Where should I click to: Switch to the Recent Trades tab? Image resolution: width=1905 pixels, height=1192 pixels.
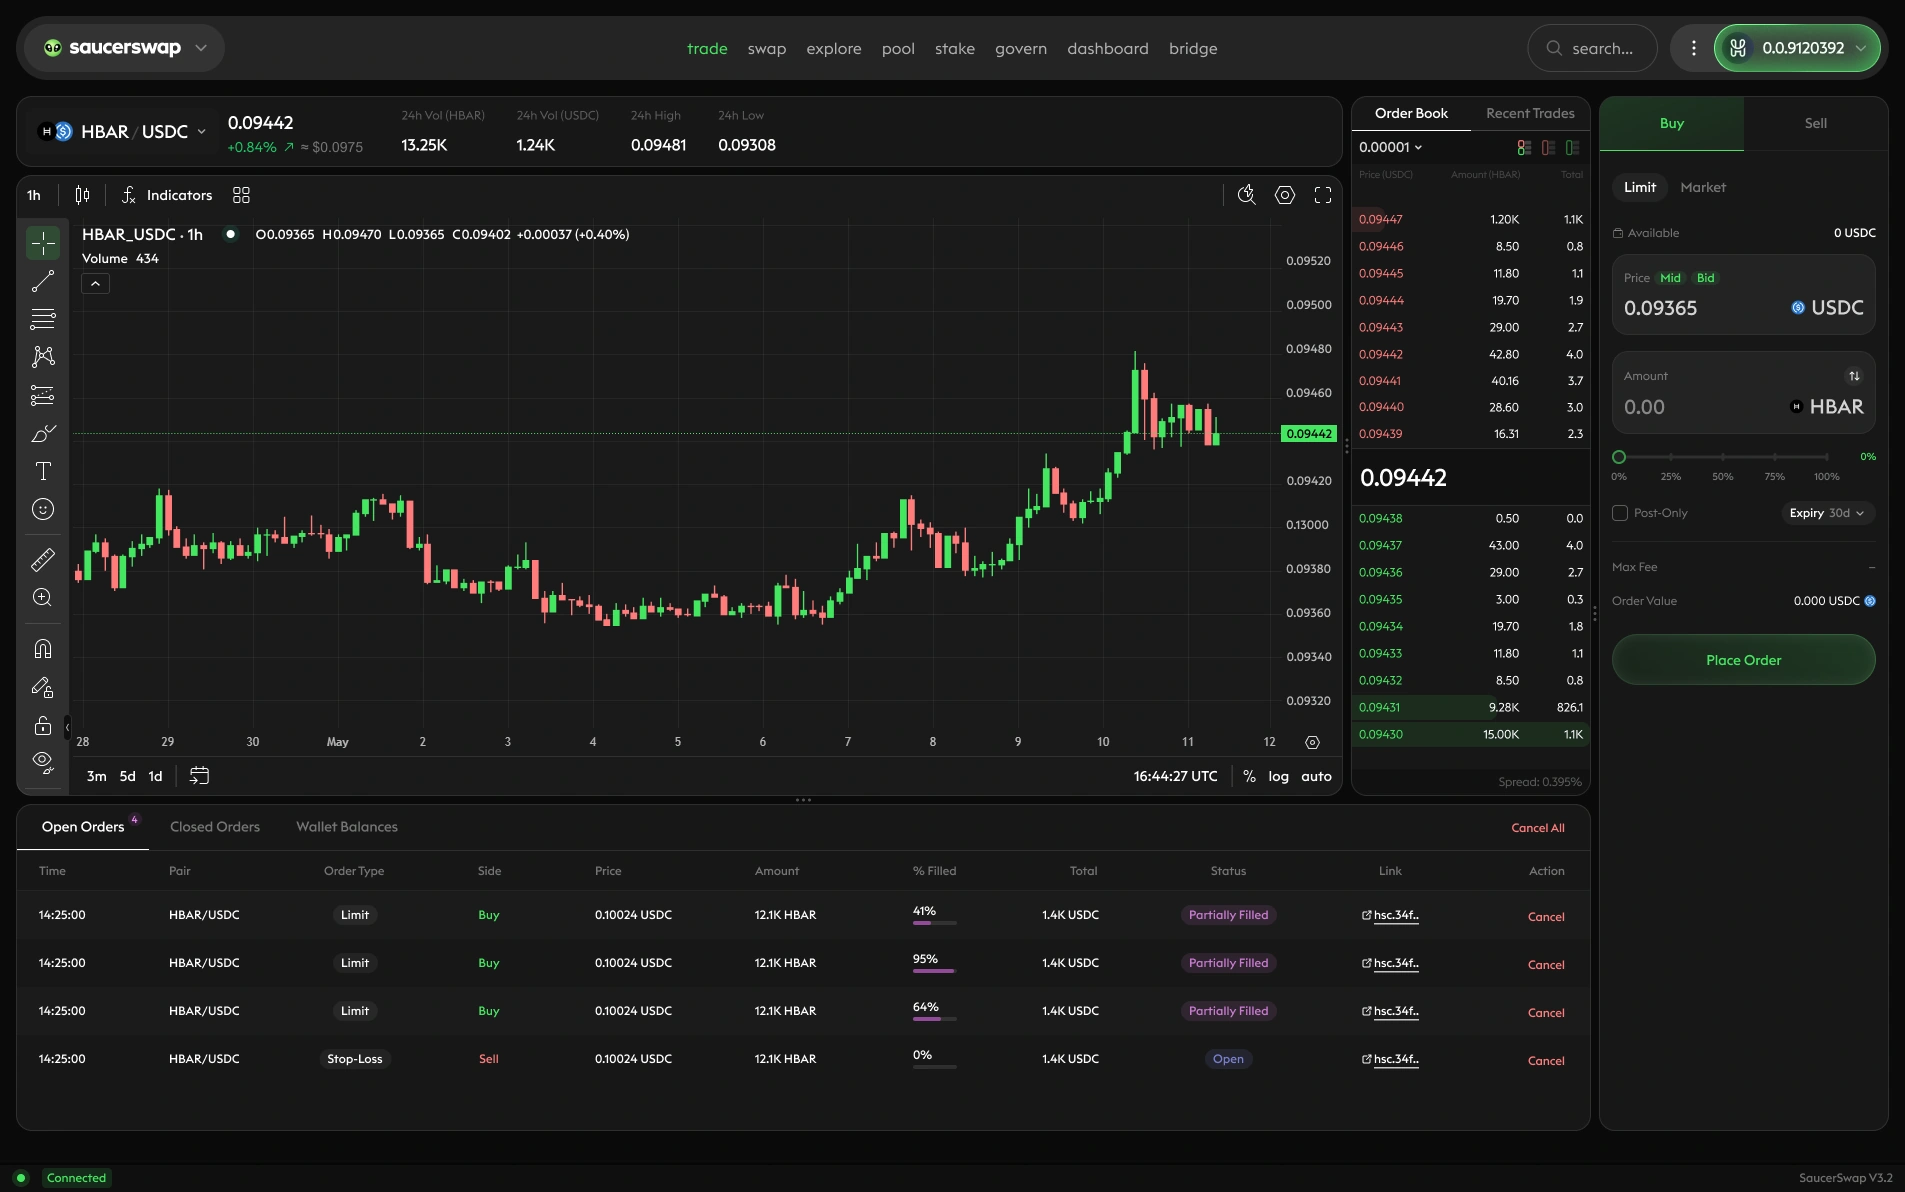click(x=1530, y=113)
